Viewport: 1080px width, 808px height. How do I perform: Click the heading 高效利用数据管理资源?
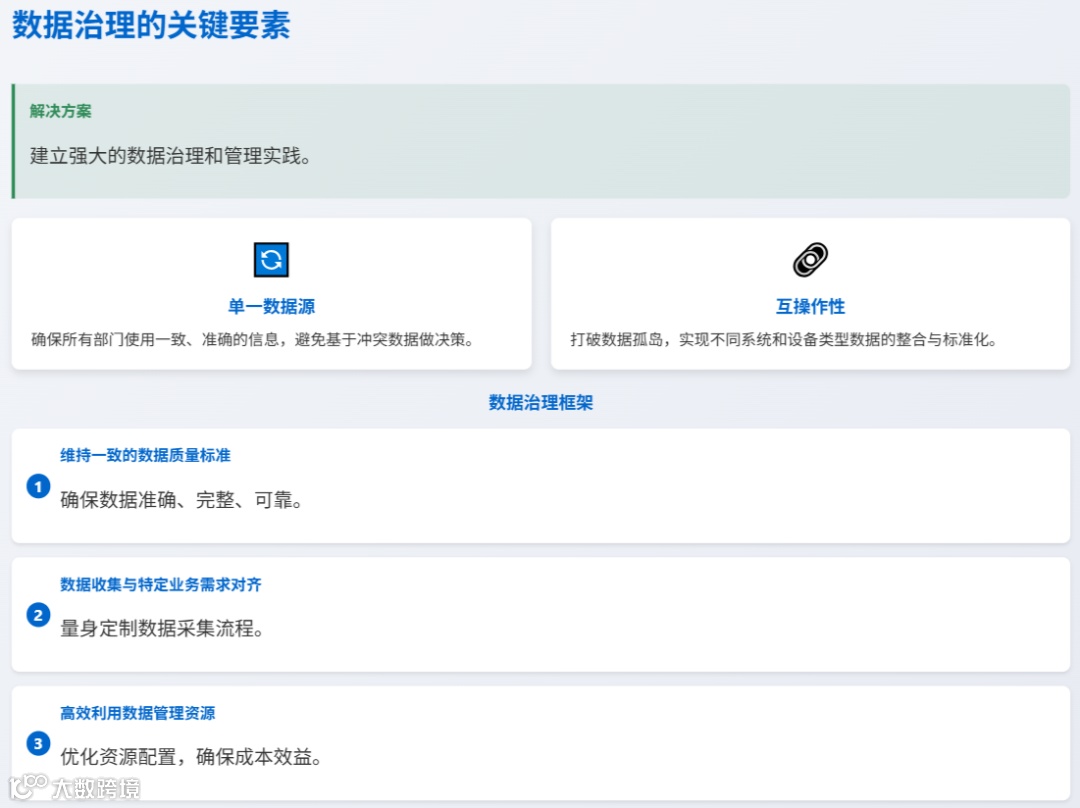coord(138,713)
